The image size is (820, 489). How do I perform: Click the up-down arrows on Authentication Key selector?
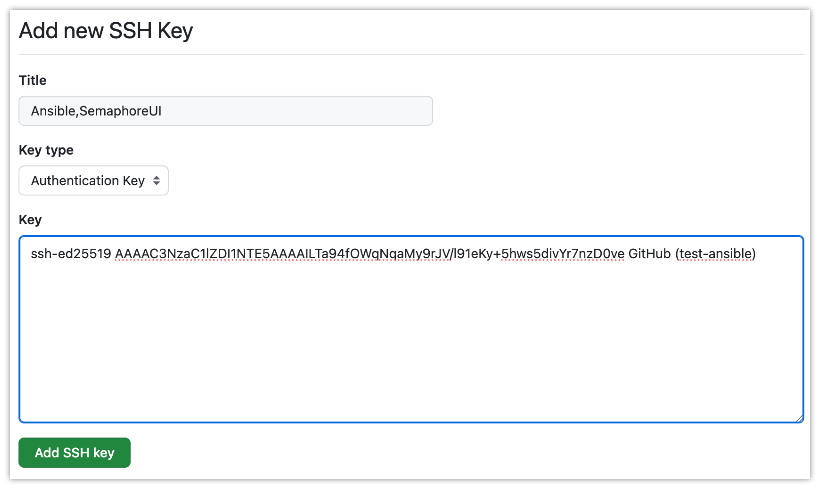click(x=156, y=180)
